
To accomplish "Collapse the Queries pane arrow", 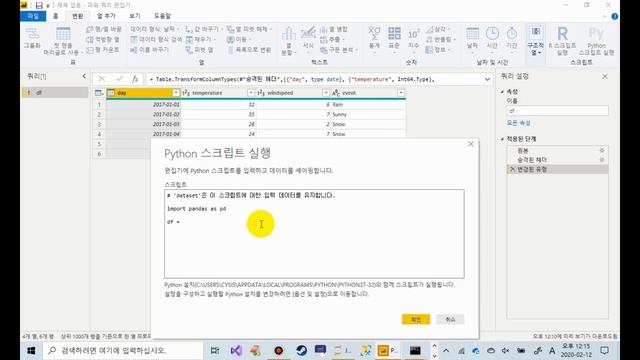I will tap(84, 76).
